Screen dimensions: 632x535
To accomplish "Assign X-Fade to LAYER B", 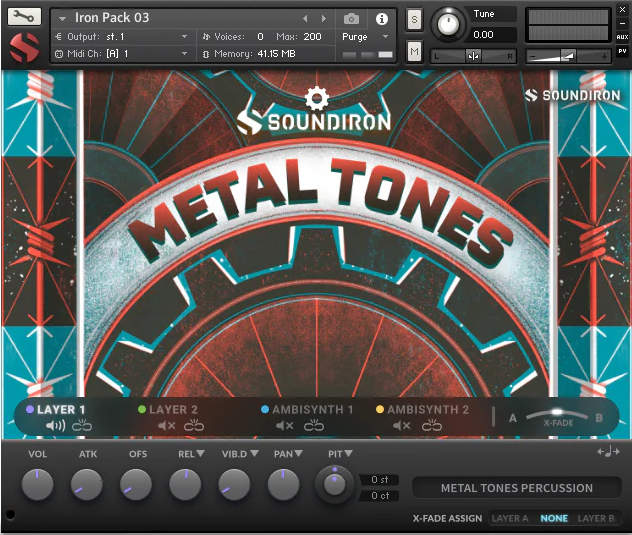I will 596,518.
